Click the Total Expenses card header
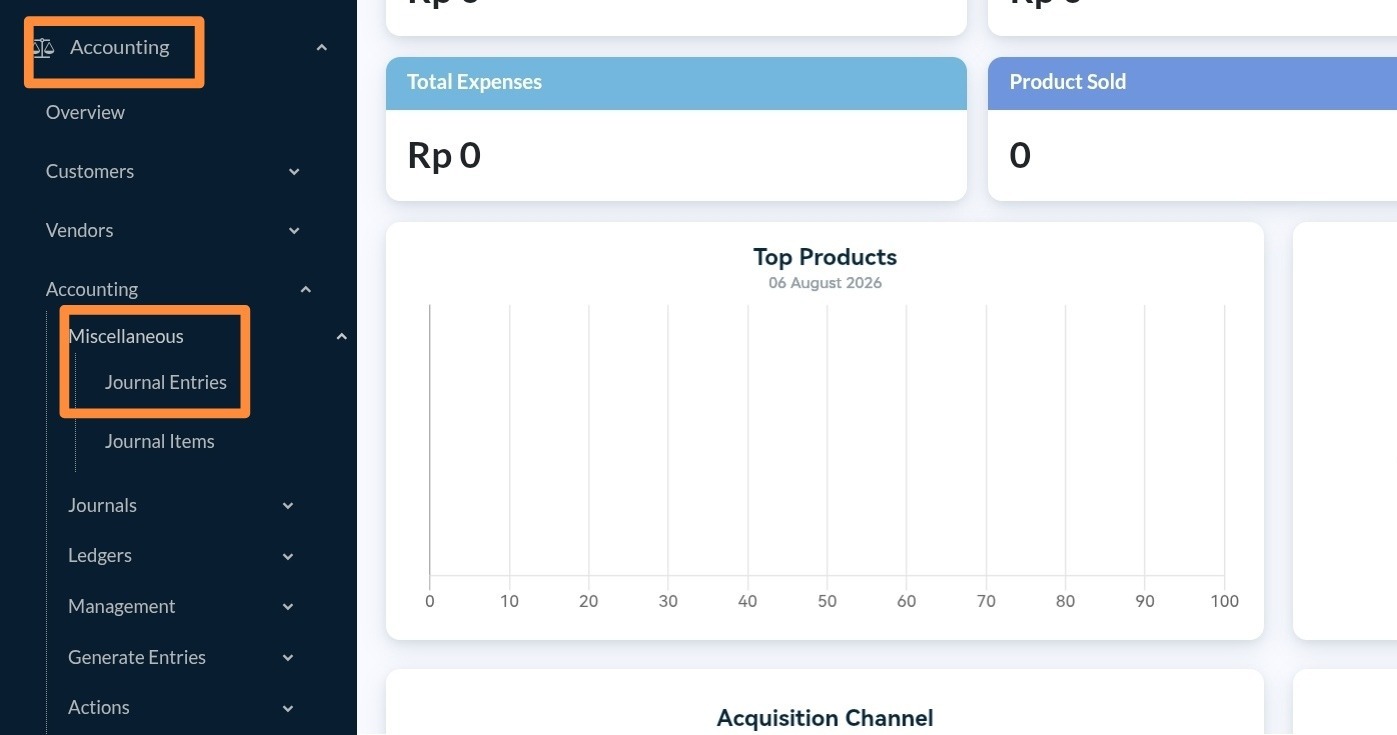 pyautogui.click(x=676, y=83)
